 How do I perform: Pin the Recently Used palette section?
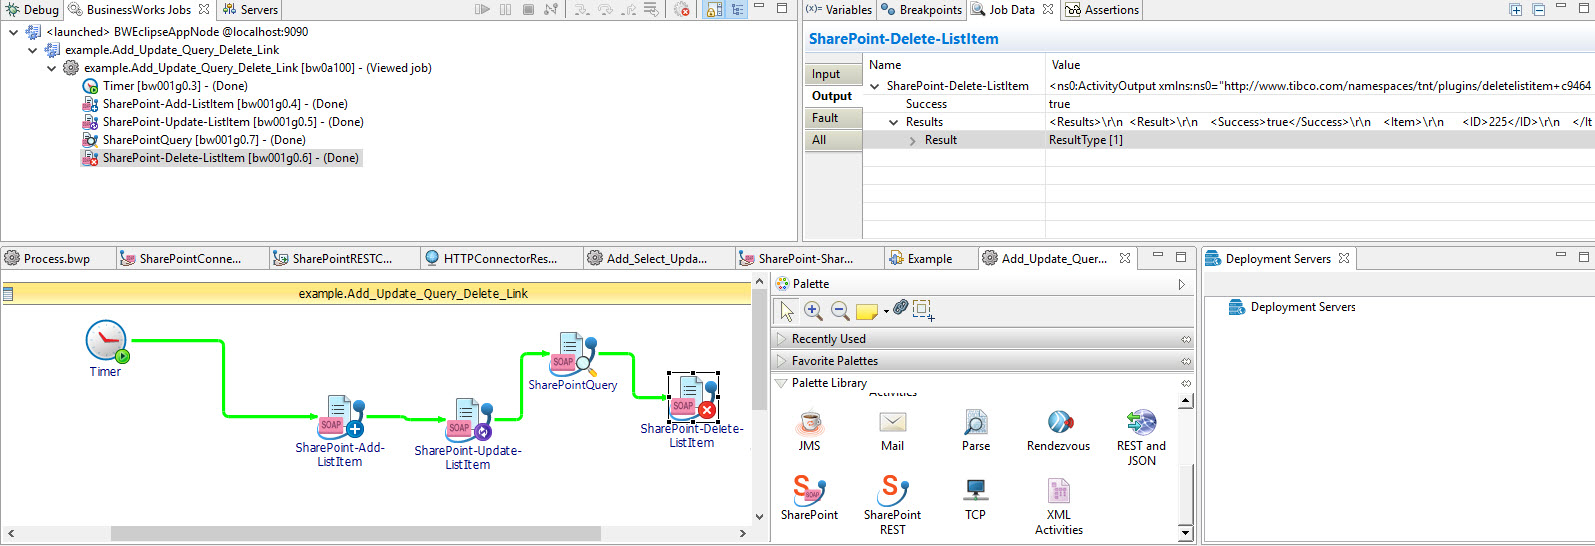click(x=1186, y=340)
